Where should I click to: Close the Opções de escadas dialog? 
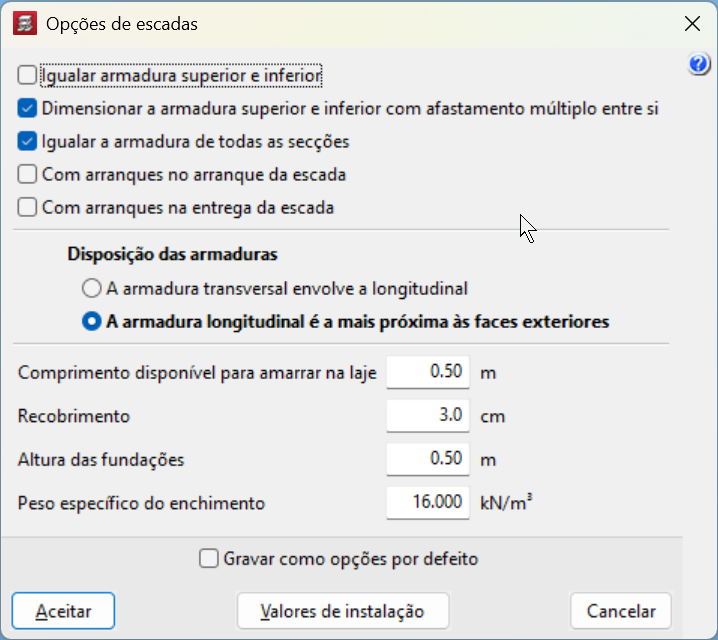tap(689, 22)
